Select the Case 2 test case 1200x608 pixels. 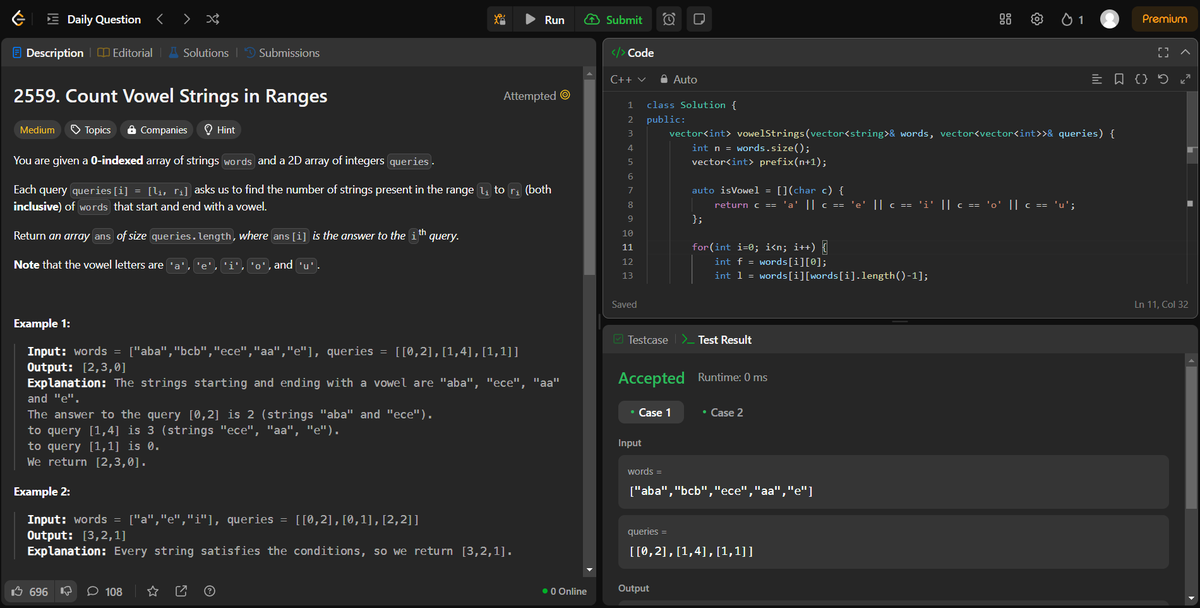pos(722,411)
